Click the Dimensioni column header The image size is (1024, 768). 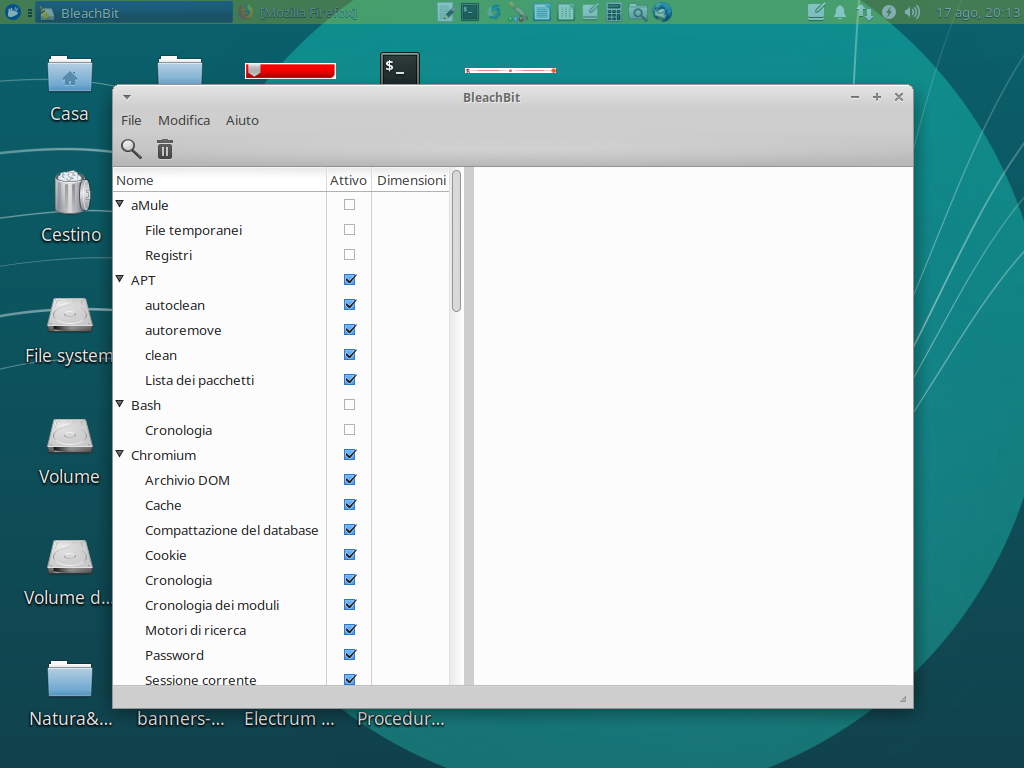tap(411, 180)
